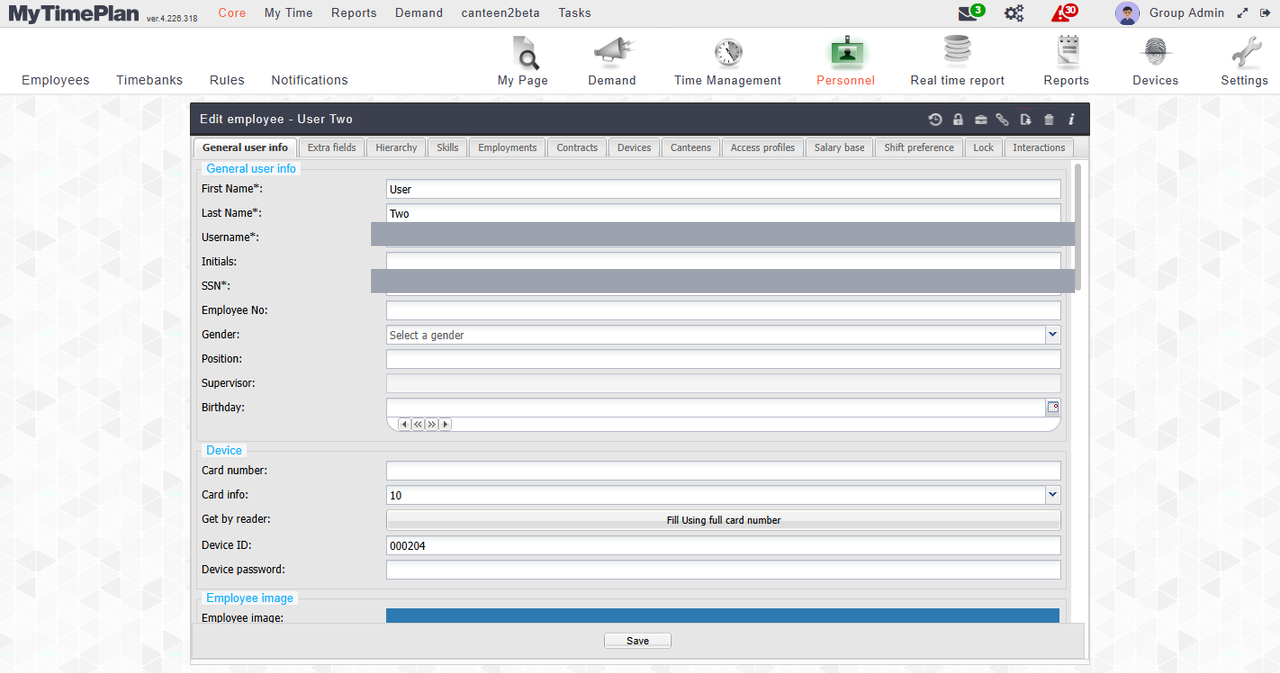The image size is (1280, 673).
Task: Select the General user info tab
Action: coord(245,148)
